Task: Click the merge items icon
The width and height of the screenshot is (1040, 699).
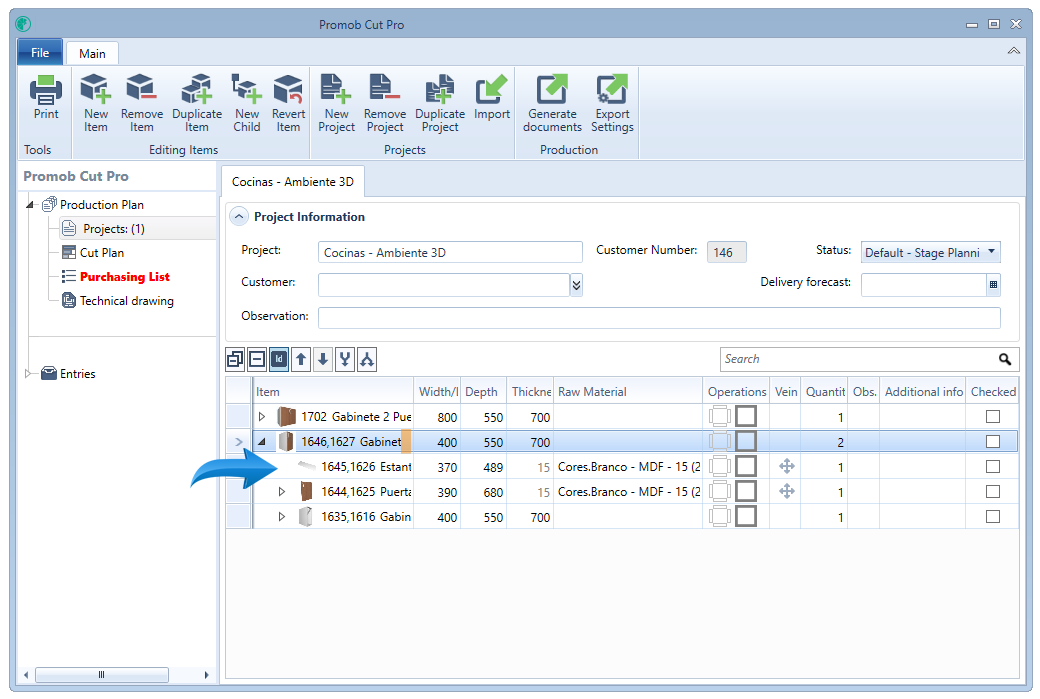Action: [x=345, y=359]
